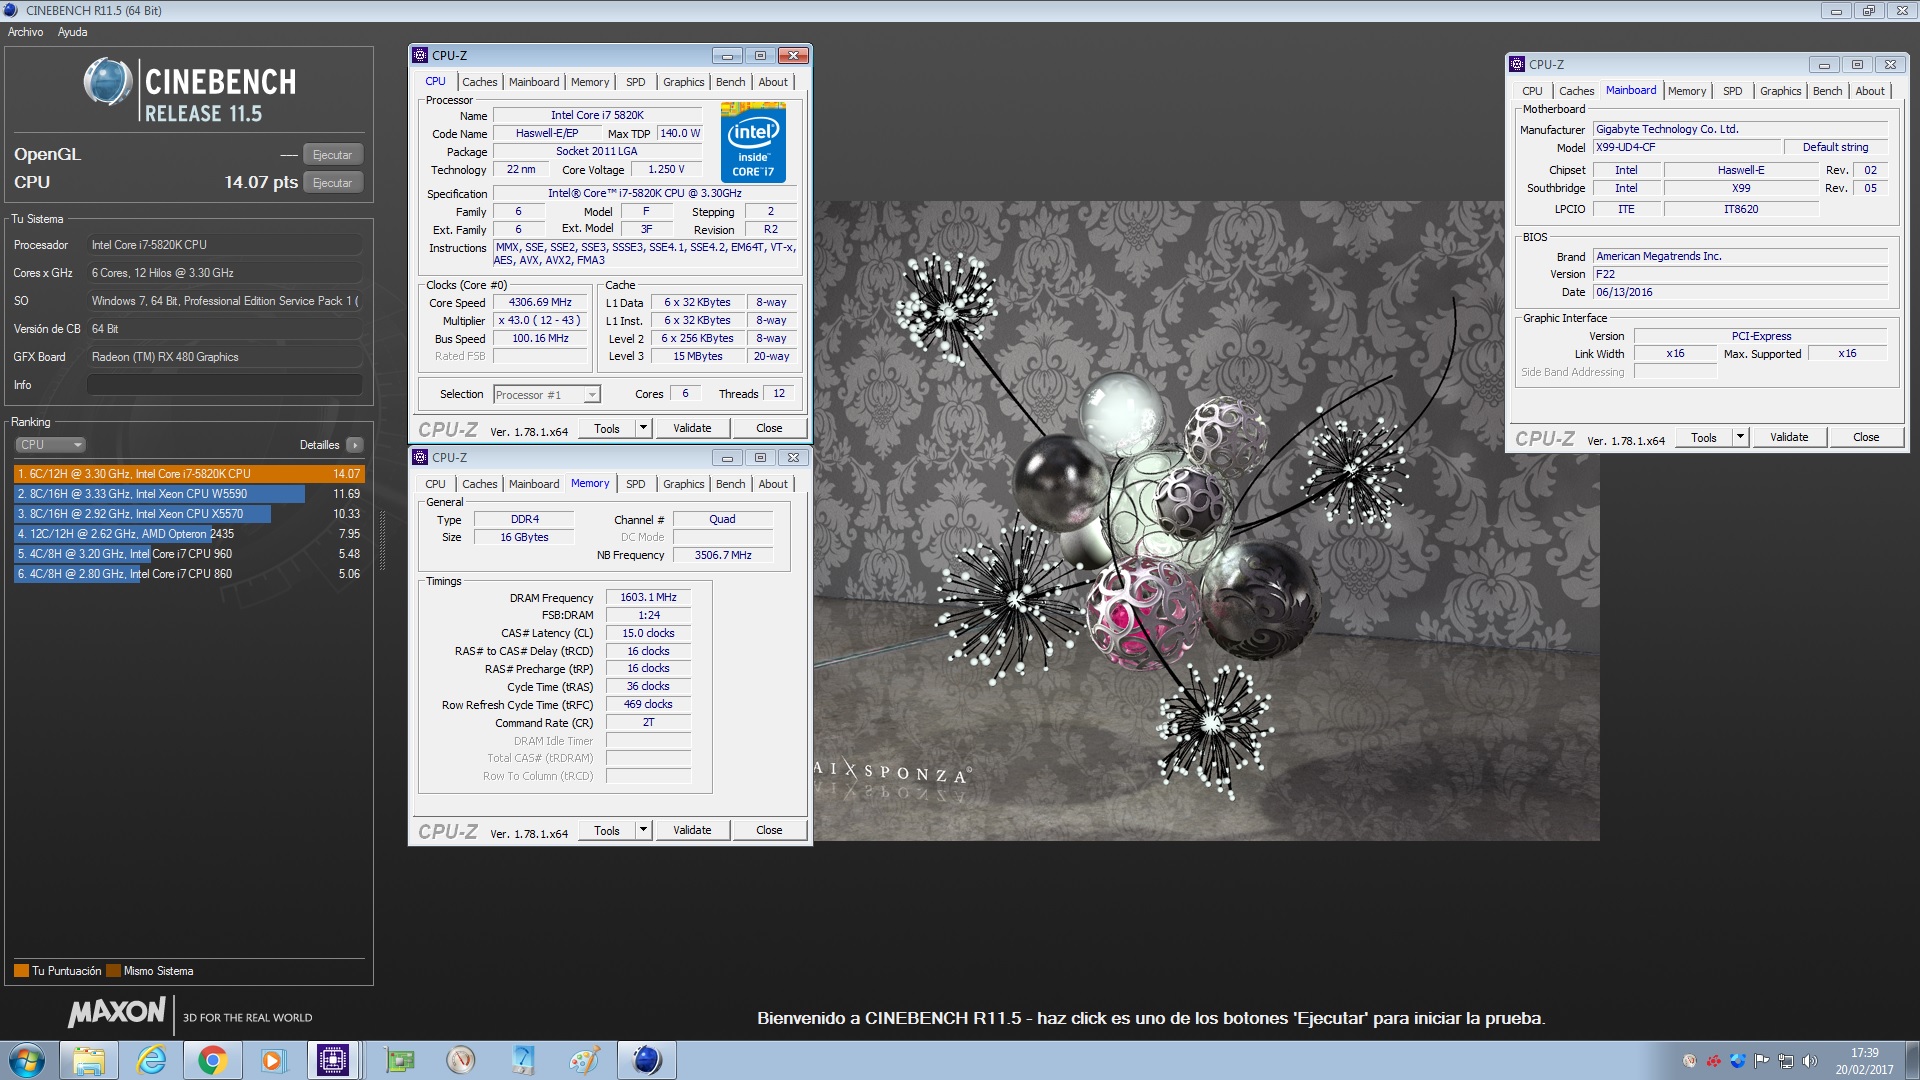
Task: Click the gauge dial tray icon
Action: click(1690, 1061)
